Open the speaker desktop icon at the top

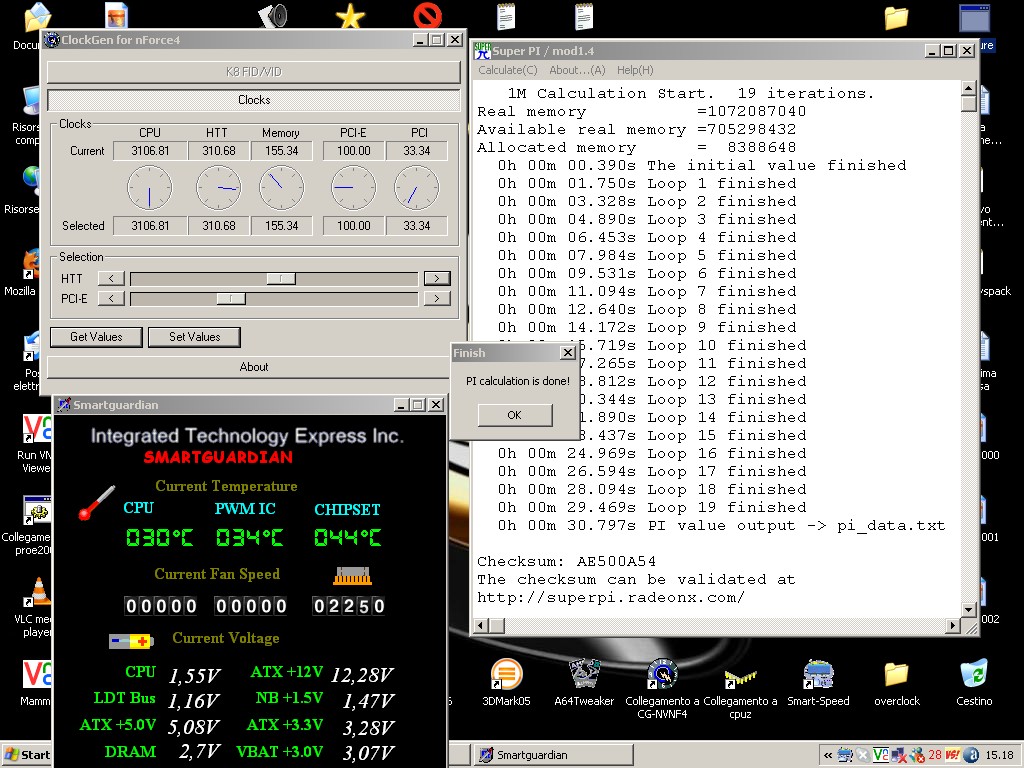273,14
